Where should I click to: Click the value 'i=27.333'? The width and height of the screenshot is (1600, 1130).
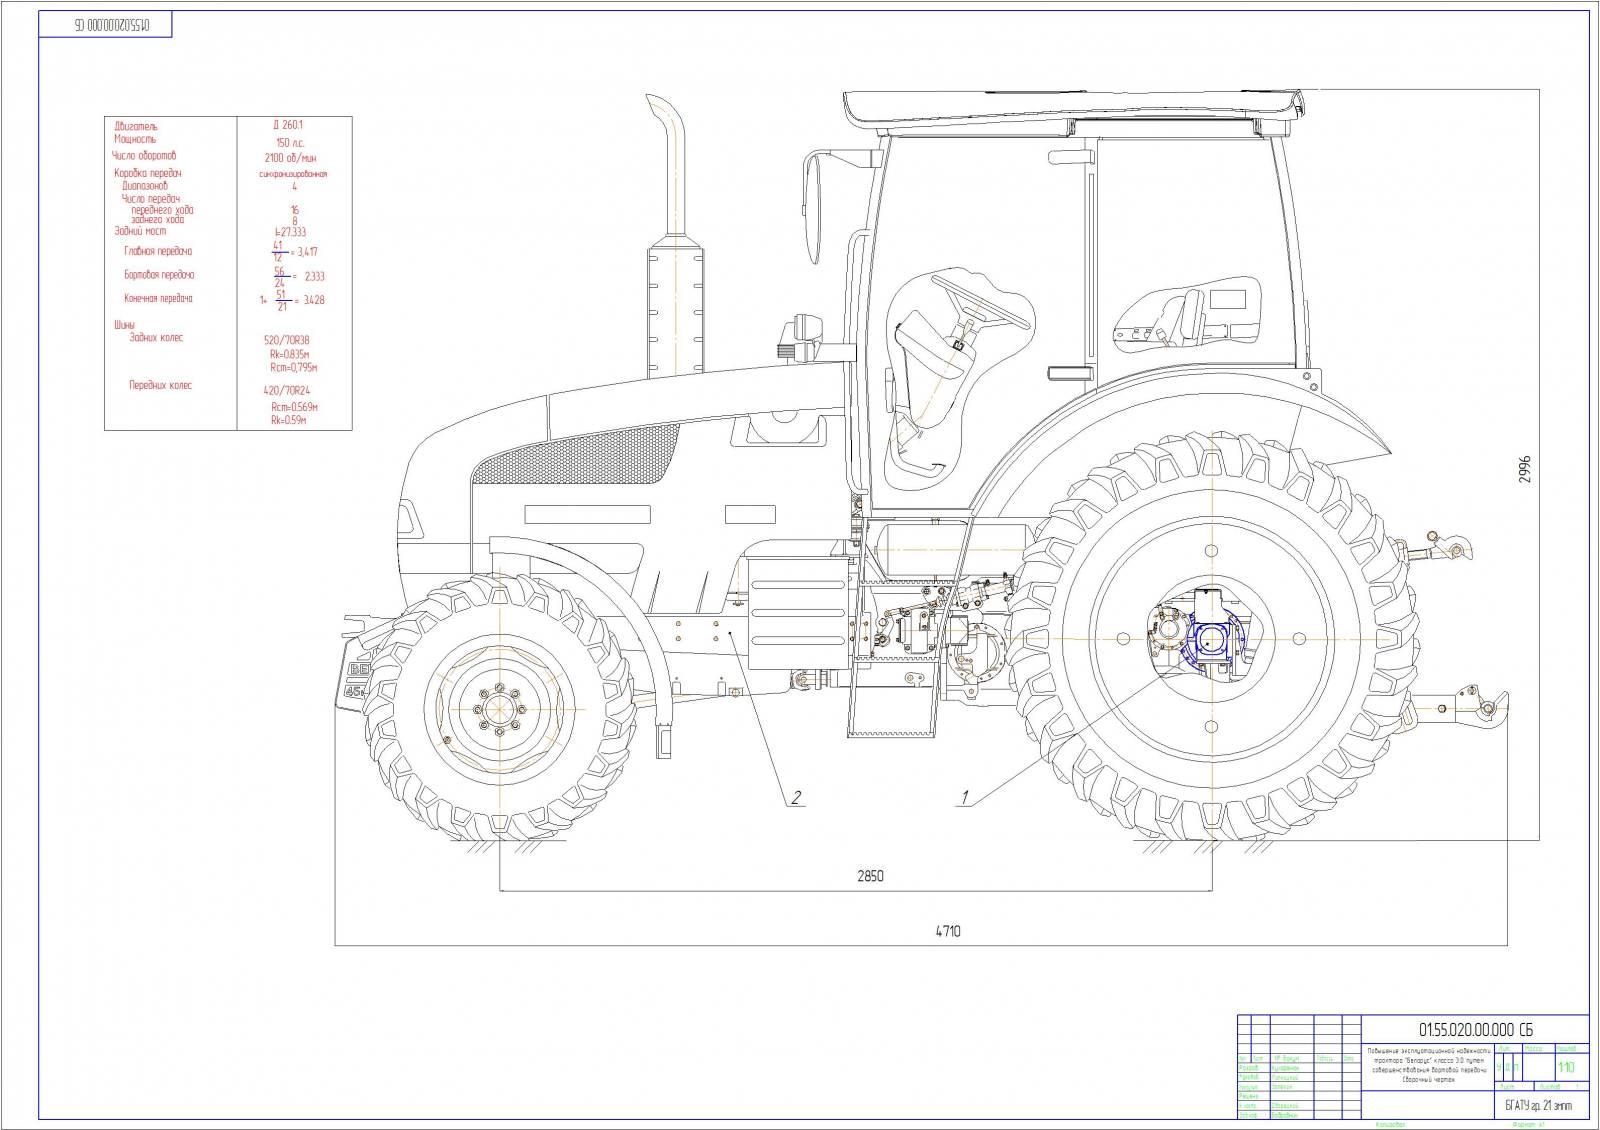tap(290, 232)
